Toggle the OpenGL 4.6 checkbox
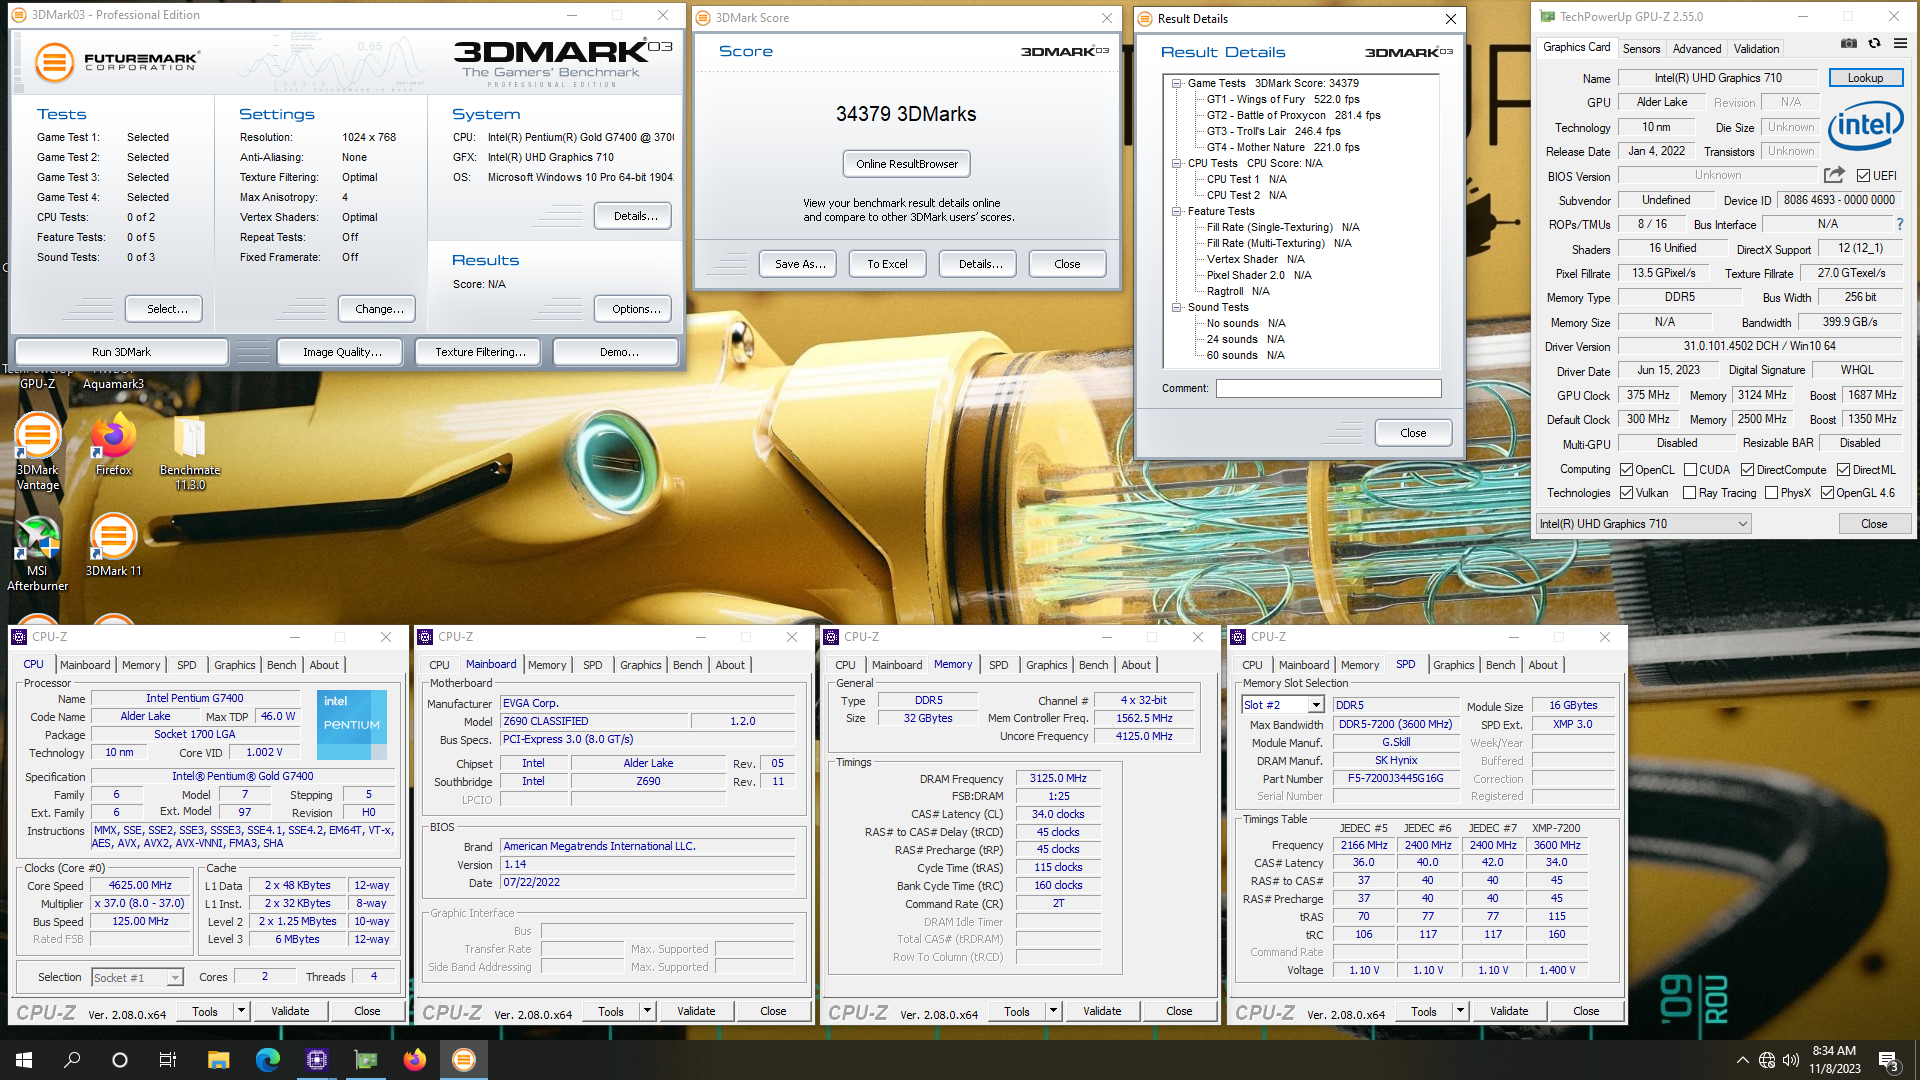This screenshot has width=1920, height=1080. (1827, 493)
